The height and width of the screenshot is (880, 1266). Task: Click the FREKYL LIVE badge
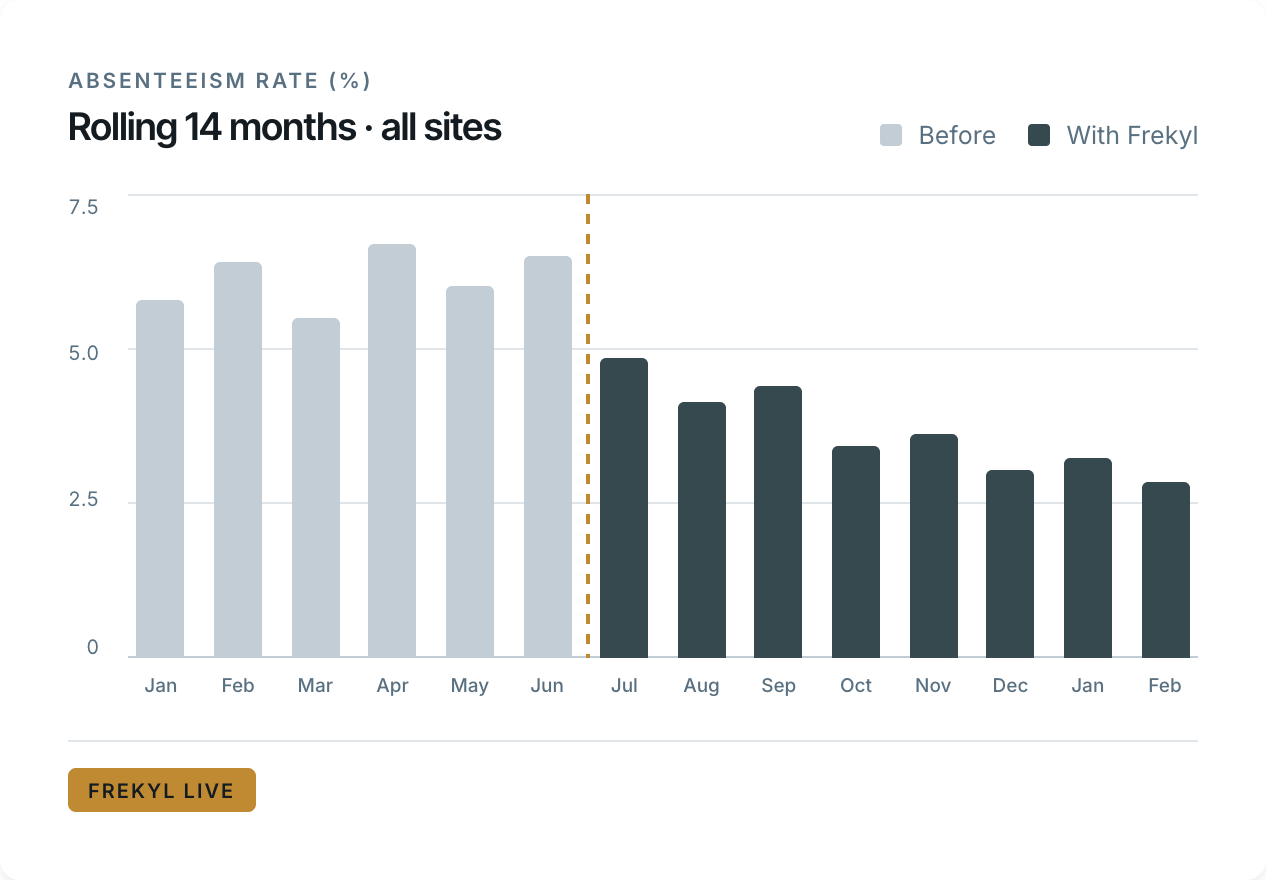[x=162, y=790]
